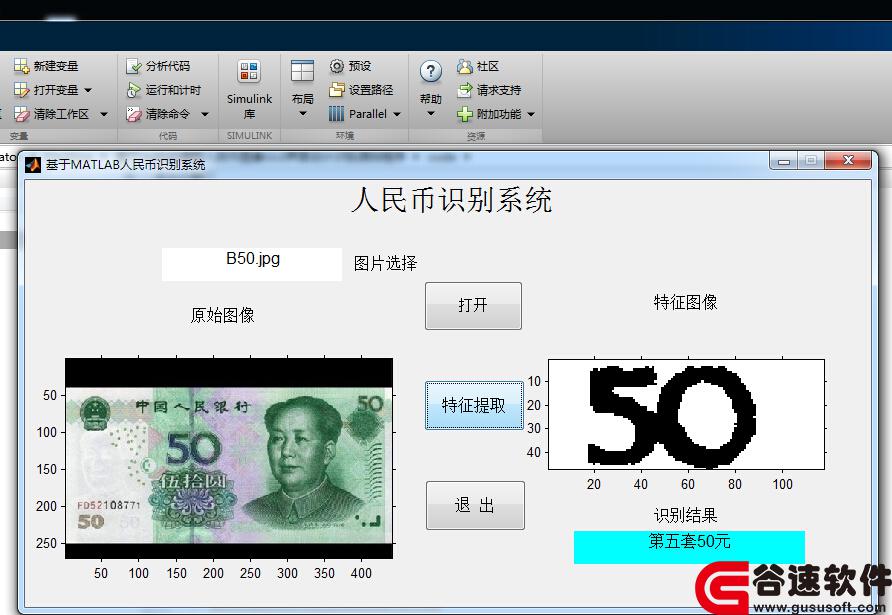Image resolution: width=892 pixels, height=615 pixels.
Task: Click the 社区 (Community) icon
Action: pyautogui.click(x=465, y=66)
